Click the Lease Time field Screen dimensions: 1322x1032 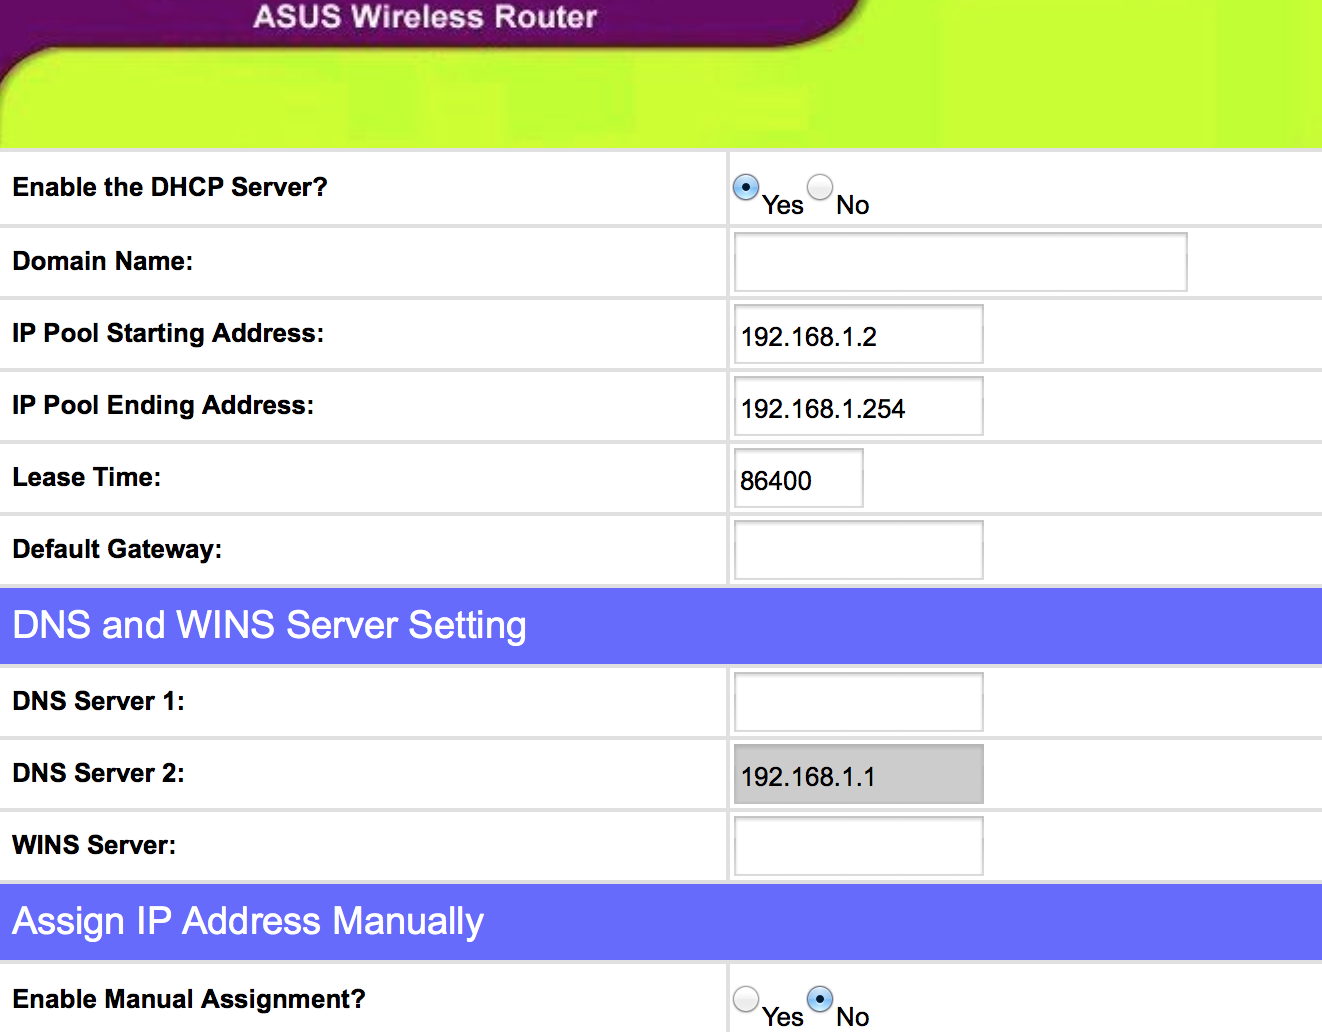tap(798, 478)
